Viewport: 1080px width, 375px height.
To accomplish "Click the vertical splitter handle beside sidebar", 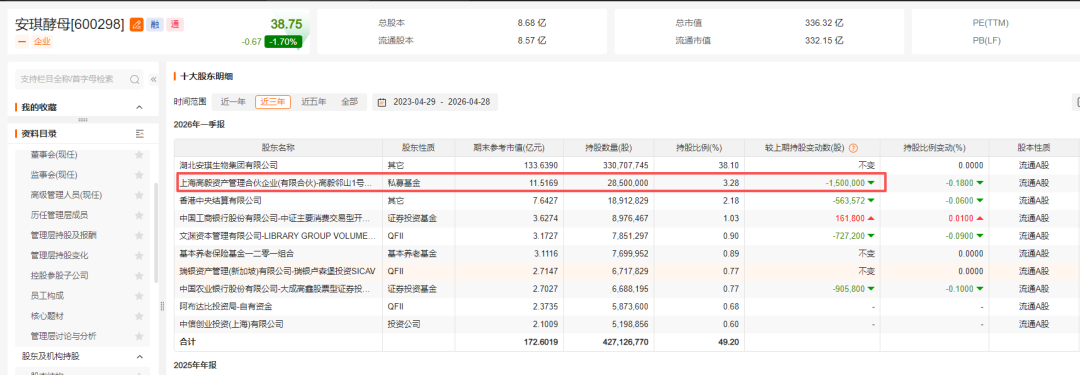I will (163, 306).
